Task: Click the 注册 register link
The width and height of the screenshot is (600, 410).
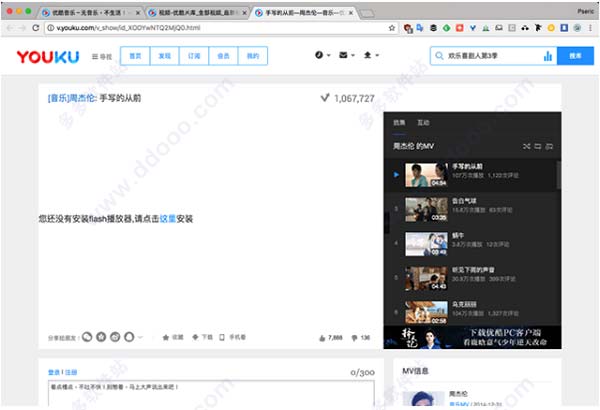Action: (x=71, y=372)
